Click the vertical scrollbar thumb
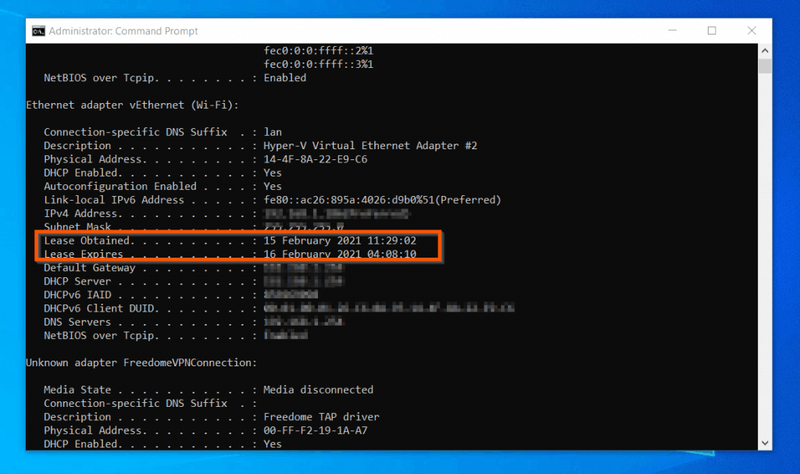 coord(764,66)
